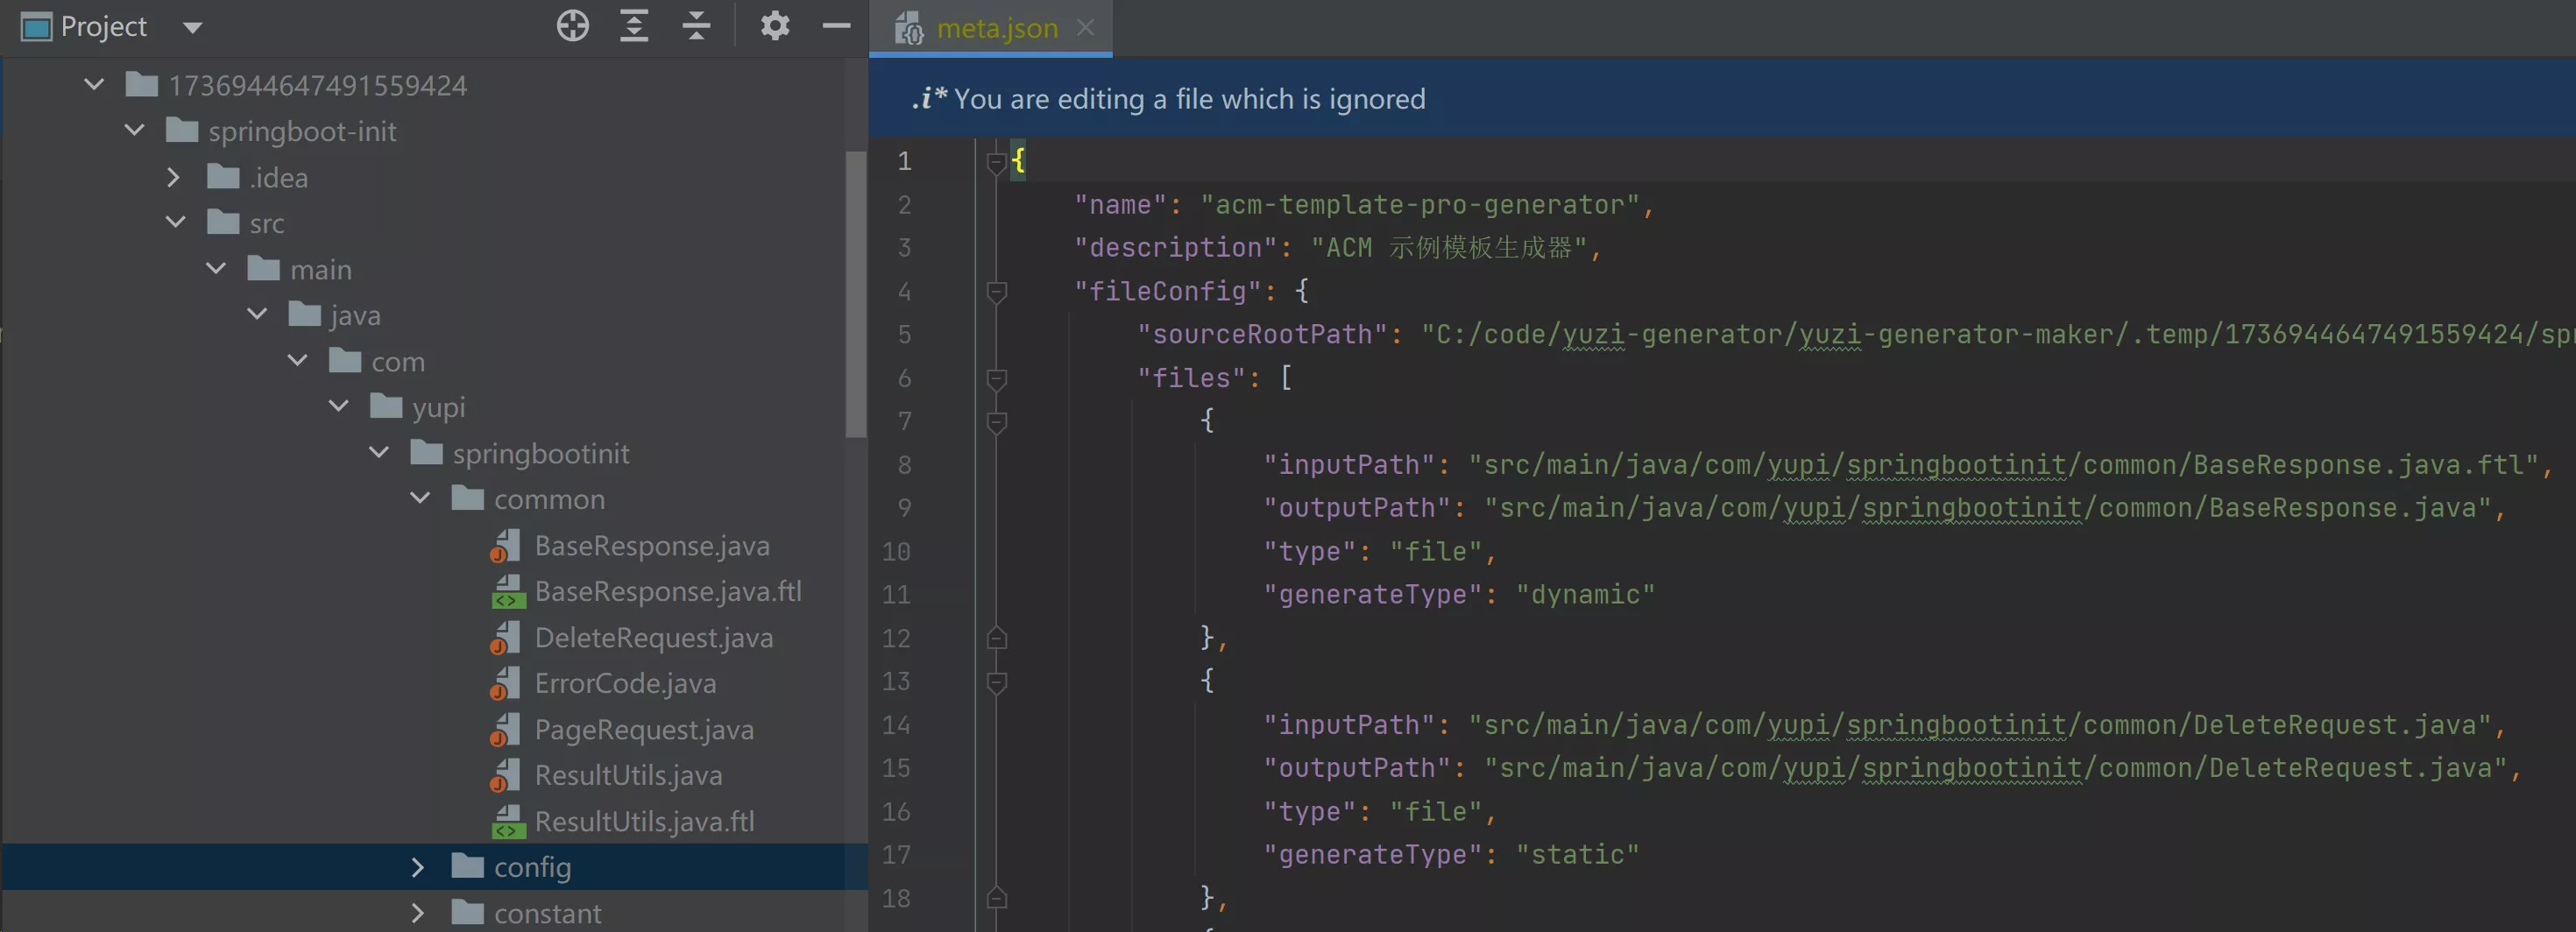Image resolution: width=2576 pixels, height=932 pixels.
Task: Click the fold end marker at line 12
Action: pos(996,638)
